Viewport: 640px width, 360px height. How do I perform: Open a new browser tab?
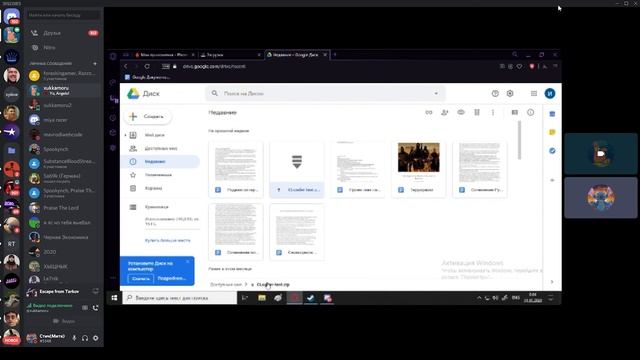(x=335, y=54)
